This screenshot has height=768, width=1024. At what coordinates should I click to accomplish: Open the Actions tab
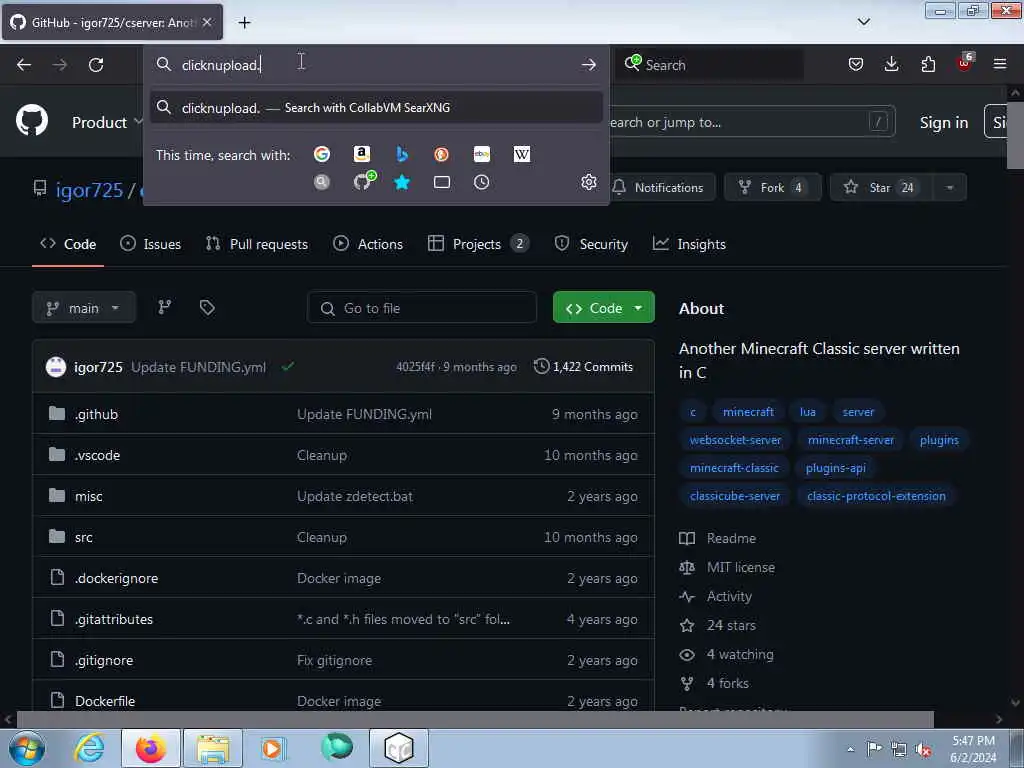click(x=368, y=244)
